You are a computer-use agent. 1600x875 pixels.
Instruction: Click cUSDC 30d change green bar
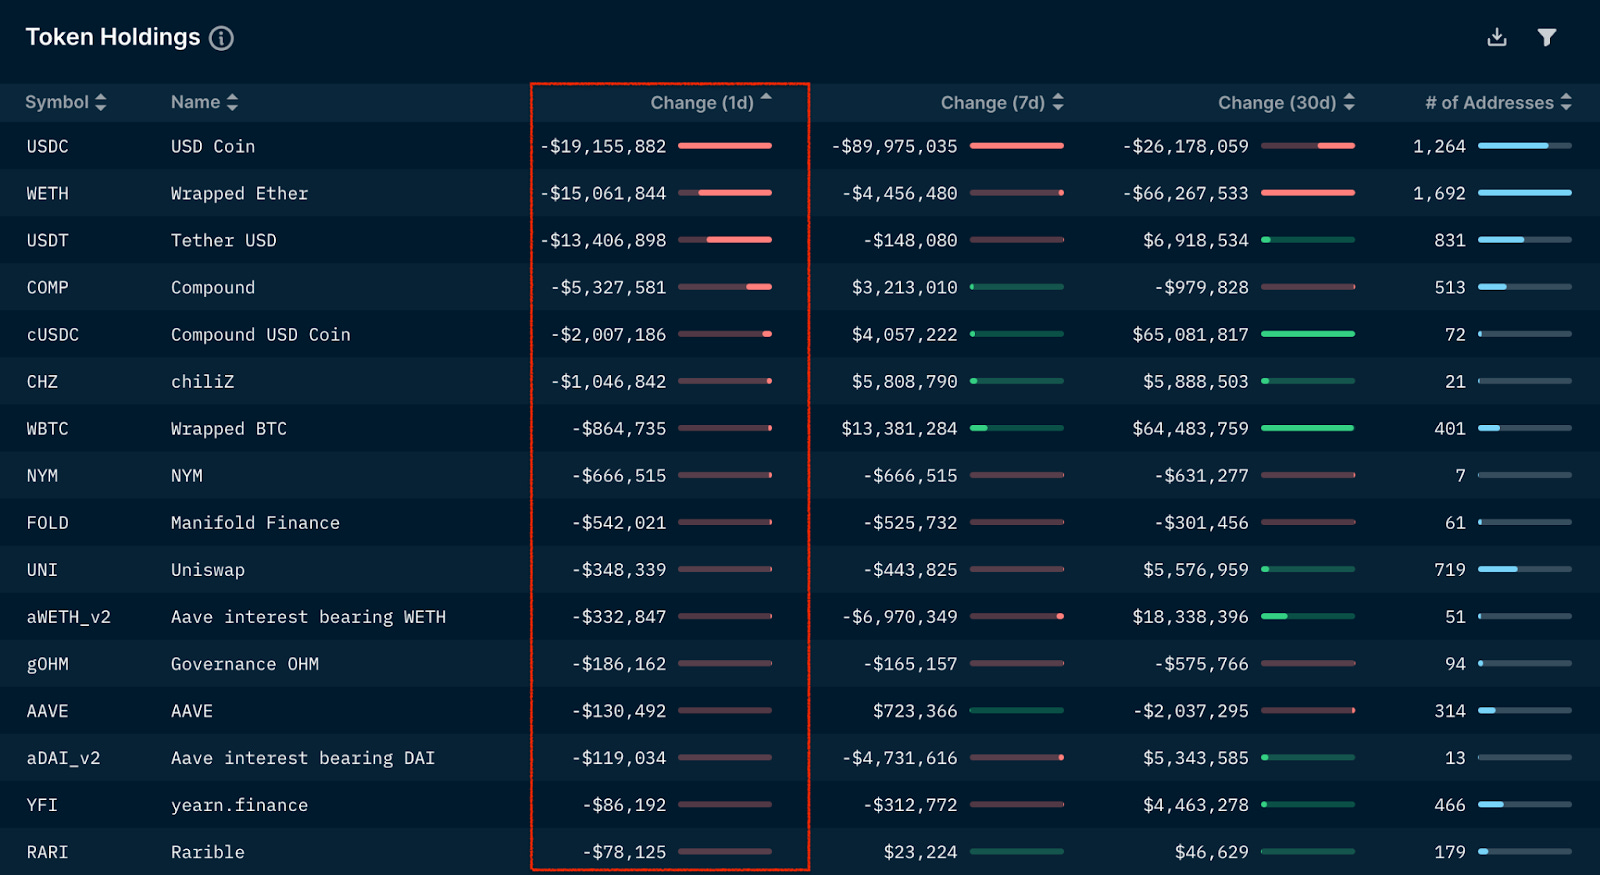click(1308, 334)
